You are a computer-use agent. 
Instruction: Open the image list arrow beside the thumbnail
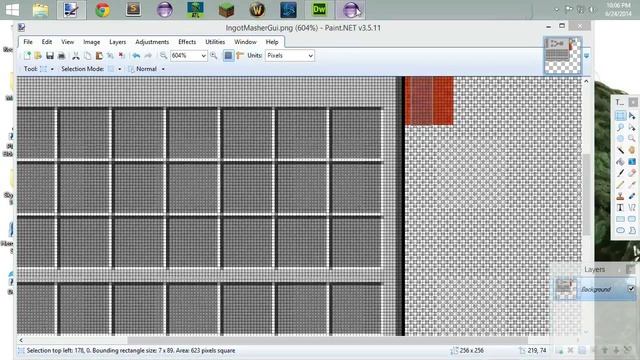(x=587, y=56)
